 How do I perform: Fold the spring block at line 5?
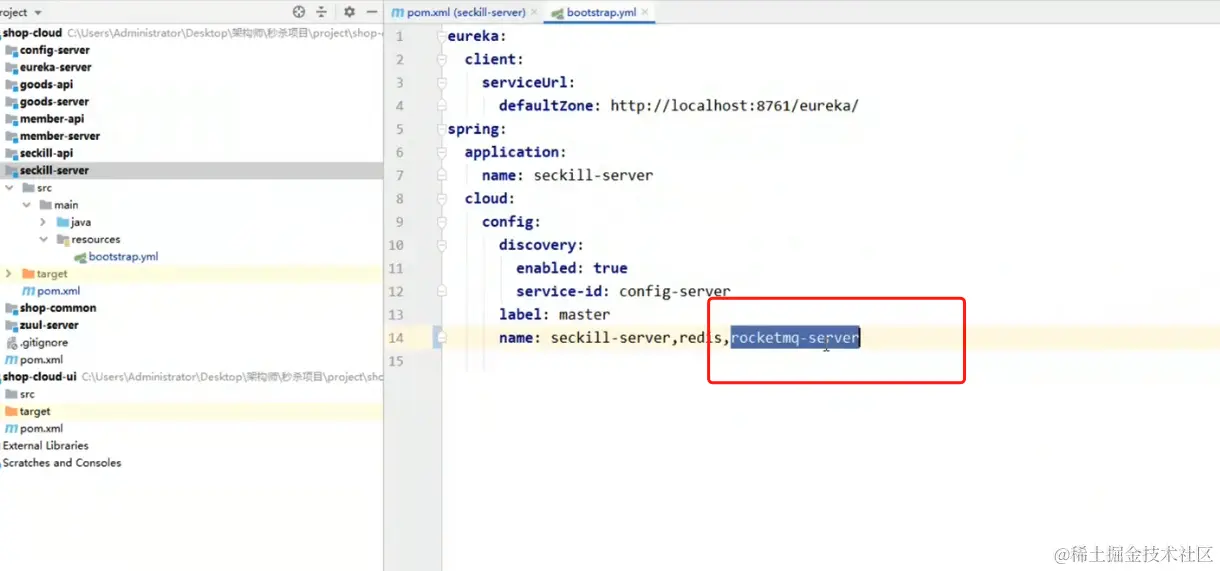point(440,129)
